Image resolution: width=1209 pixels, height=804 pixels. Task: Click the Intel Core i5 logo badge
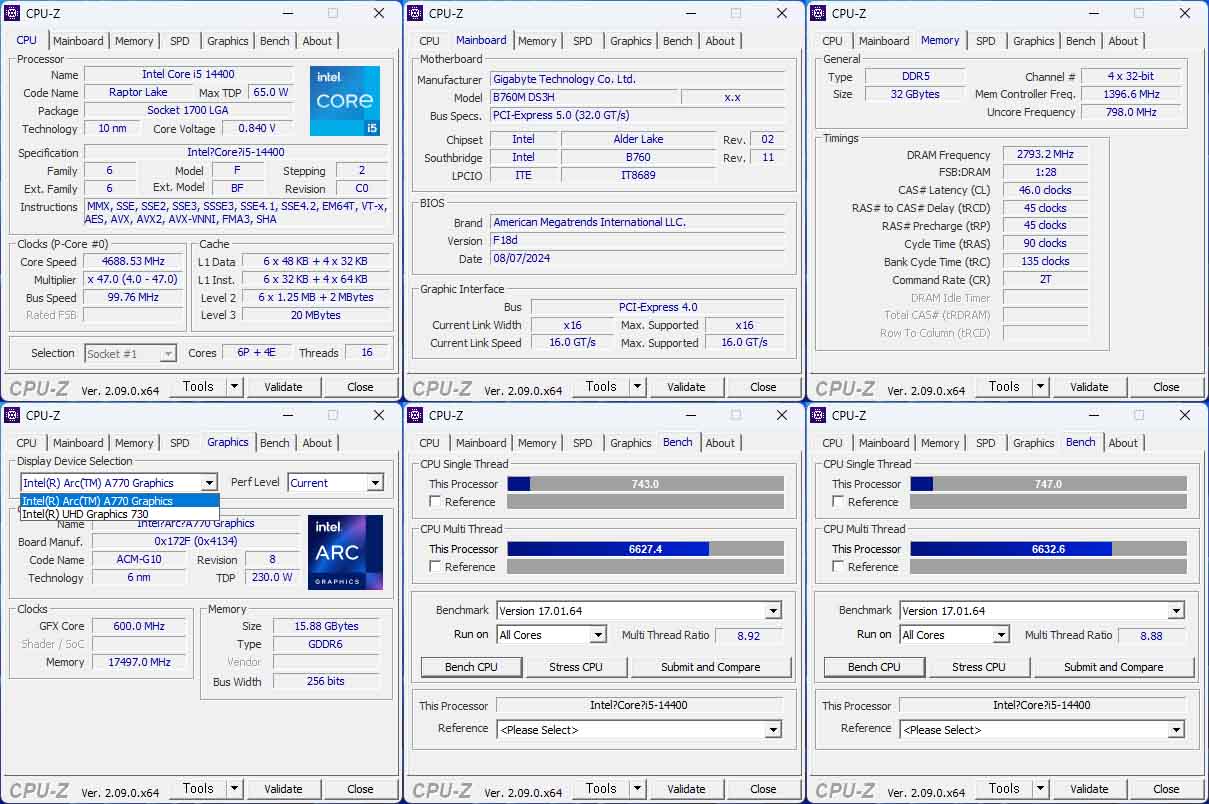[x=345, y=101]
